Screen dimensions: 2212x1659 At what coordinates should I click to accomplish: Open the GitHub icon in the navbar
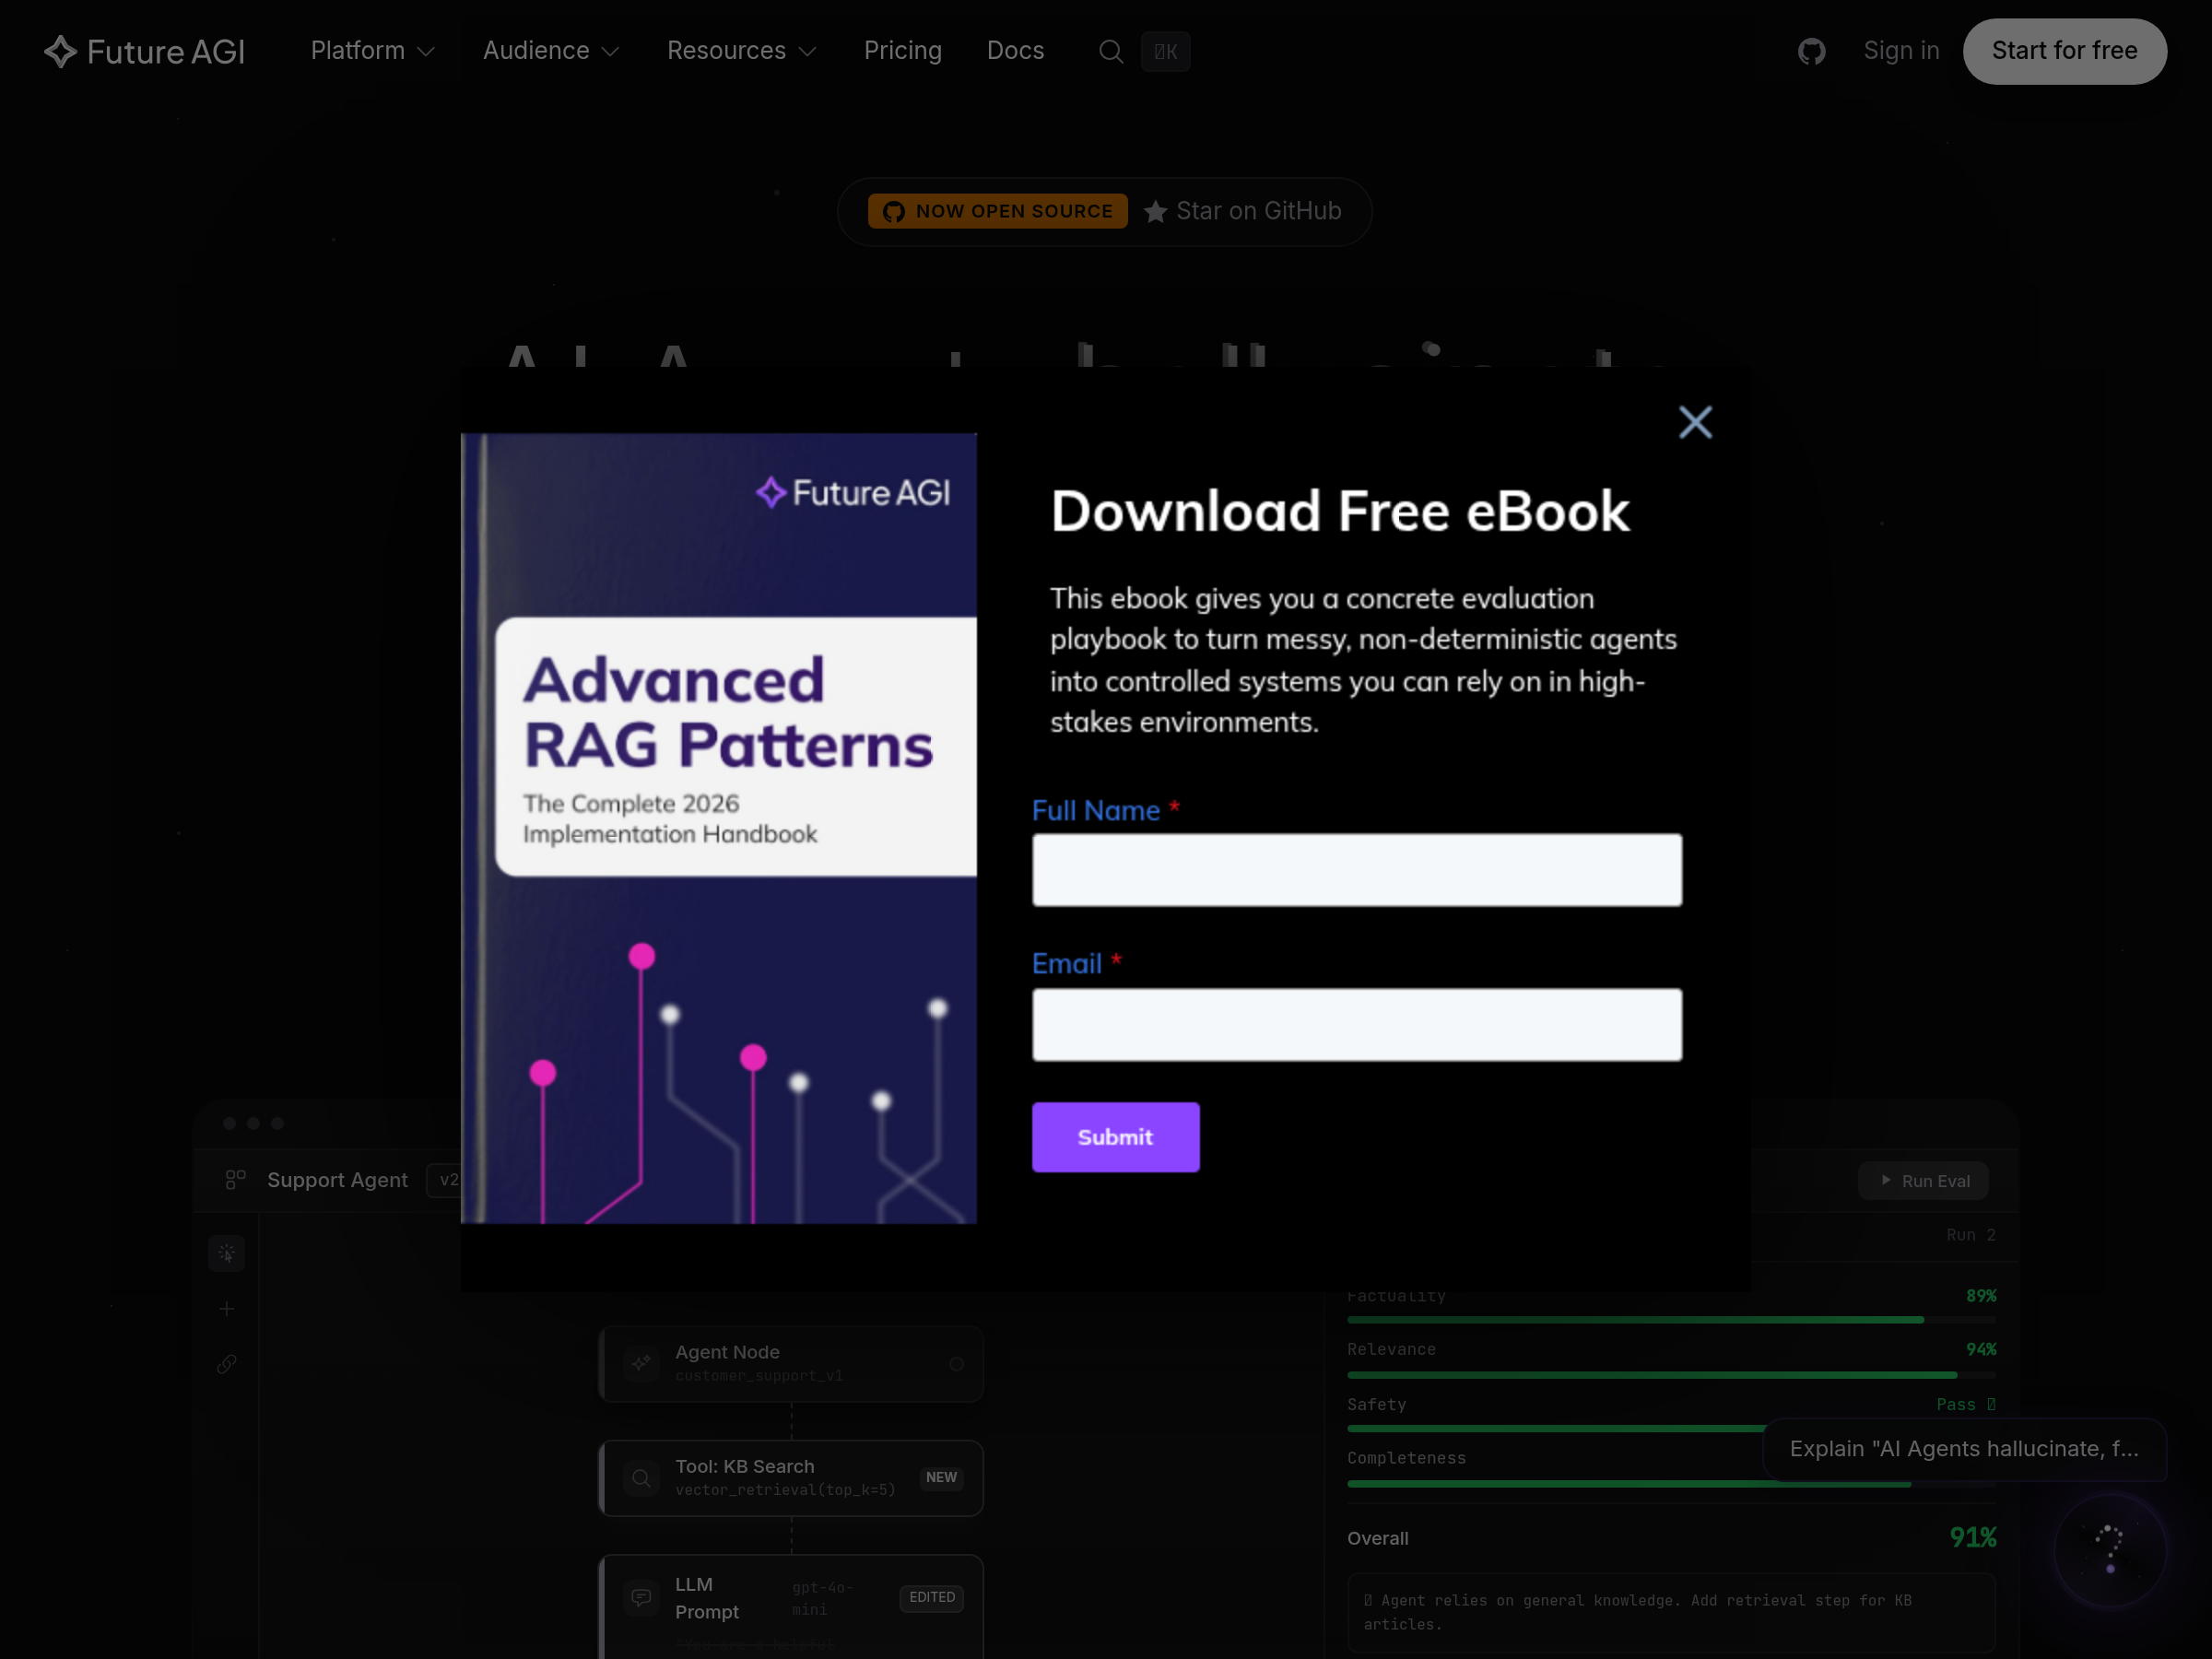[1811, 52]
